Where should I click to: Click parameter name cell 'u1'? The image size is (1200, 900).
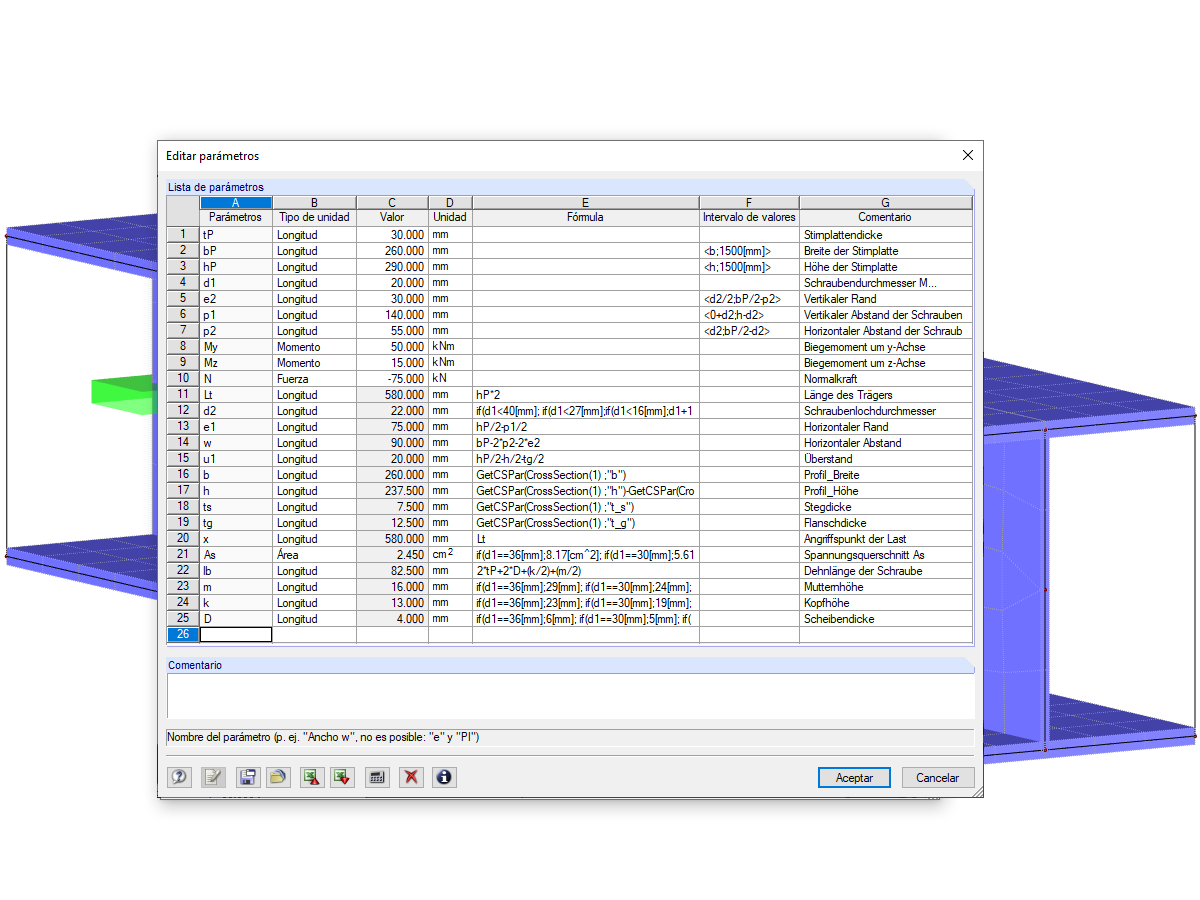[x=236, y=459]
